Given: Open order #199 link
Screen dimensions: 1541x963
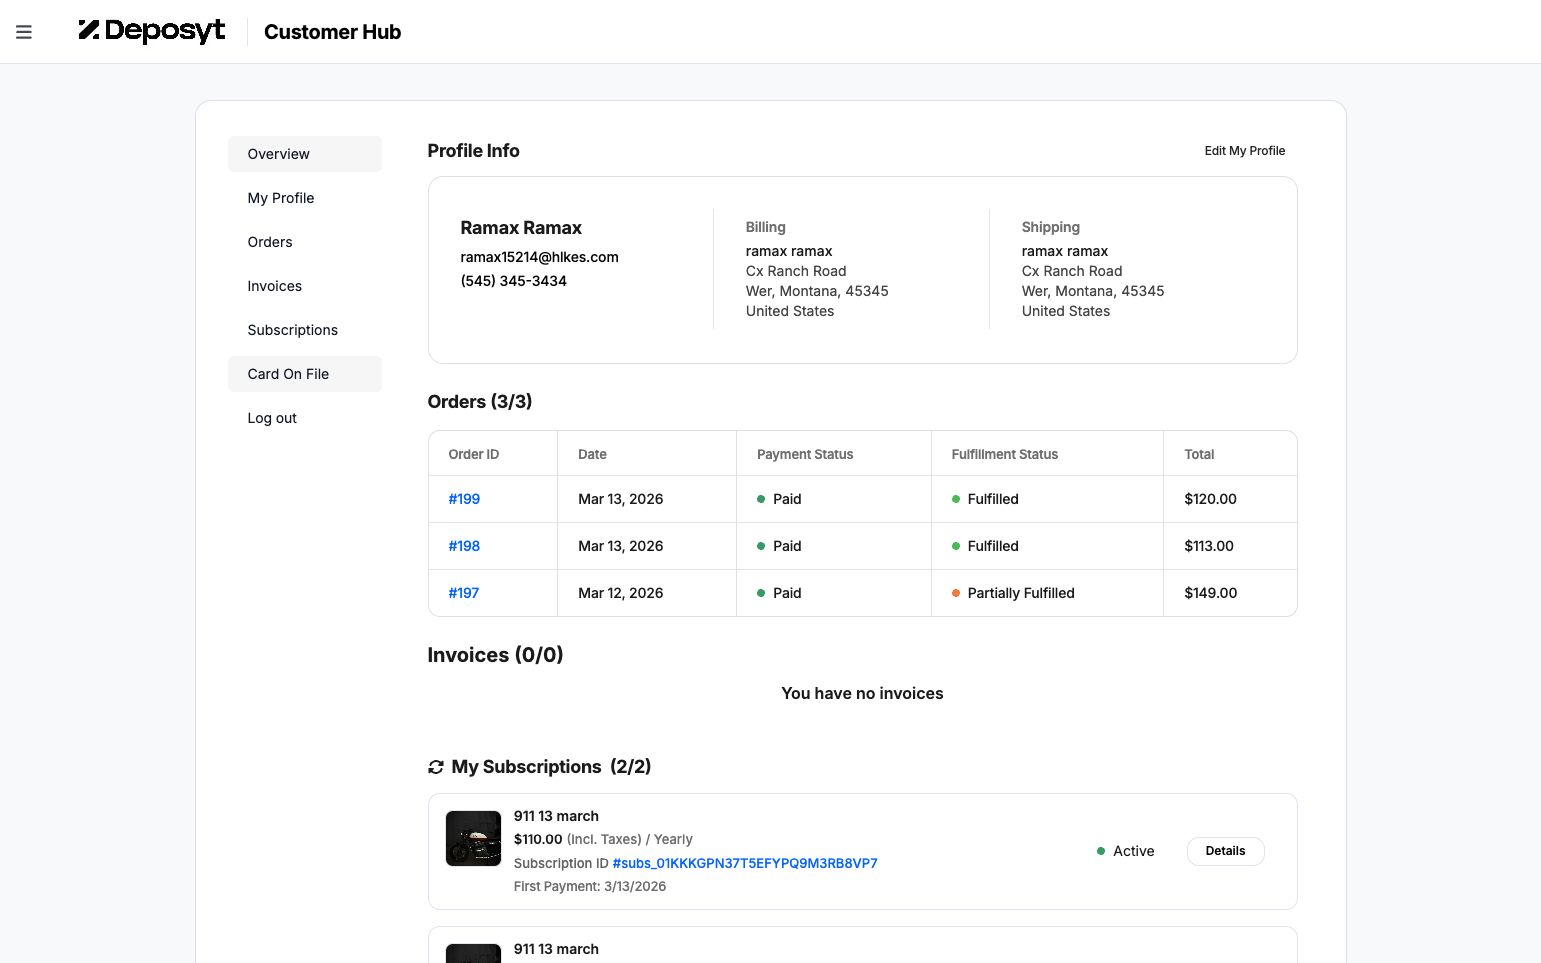Looking at the screenshot, I should pyautogui.click(x=464, y=499).
